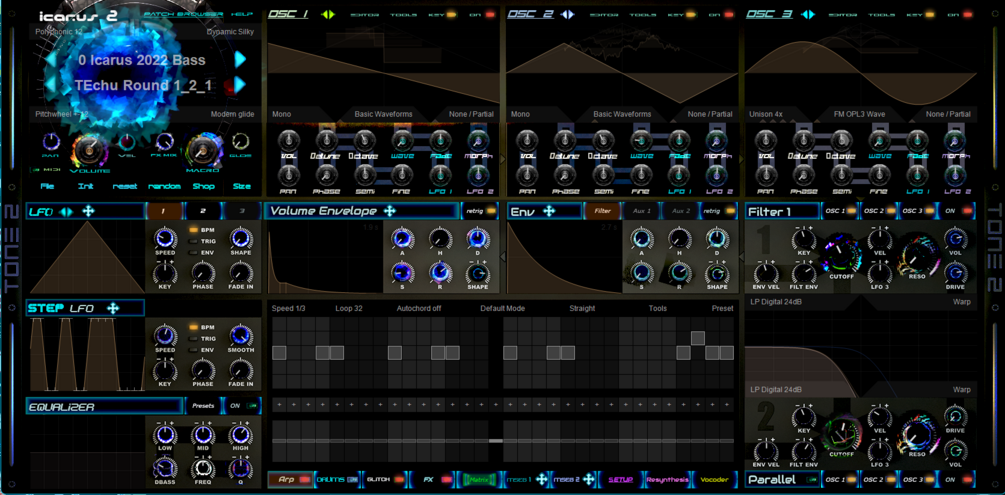Toggle Equalizer ON switch

point(254,405)
